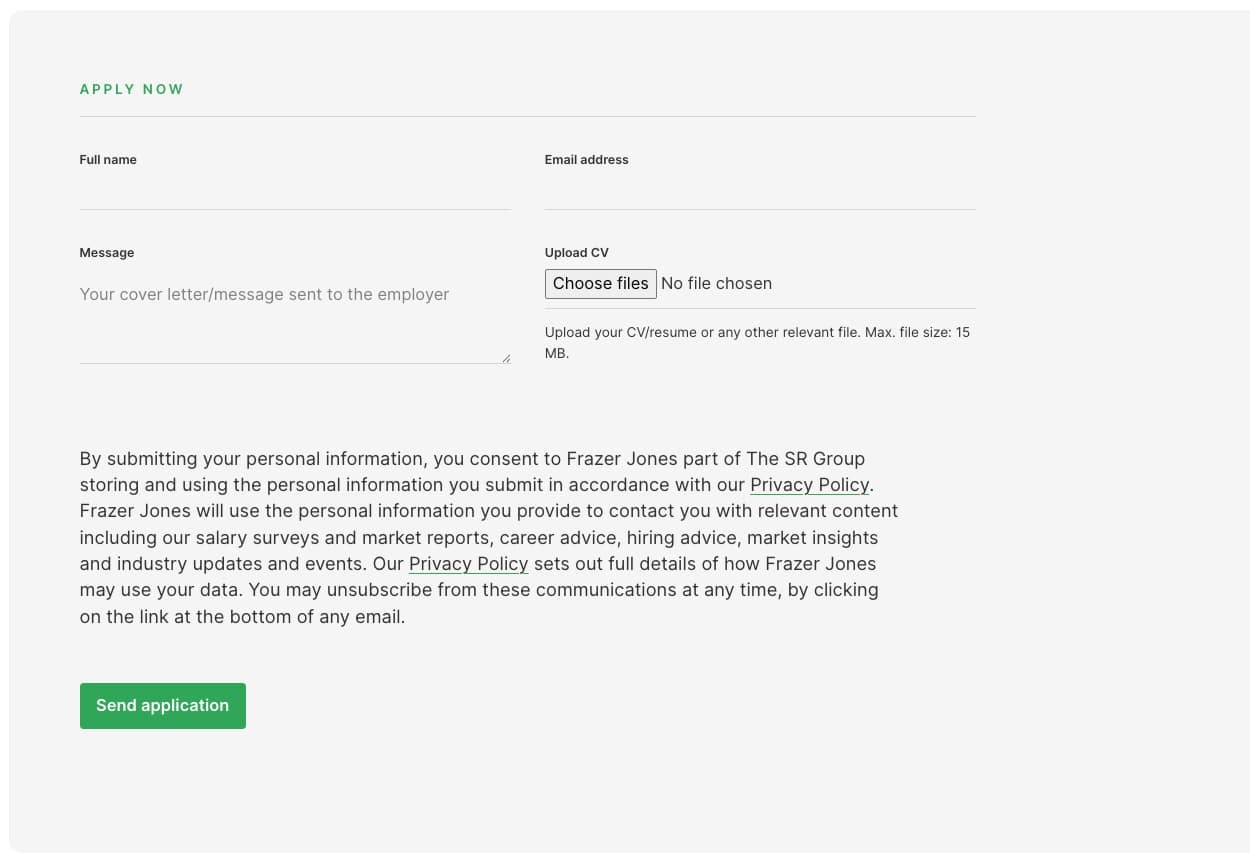Open Privacy Policy link after "accordance with our"
Screen dimensions: 1250x863
click(809, 485)
